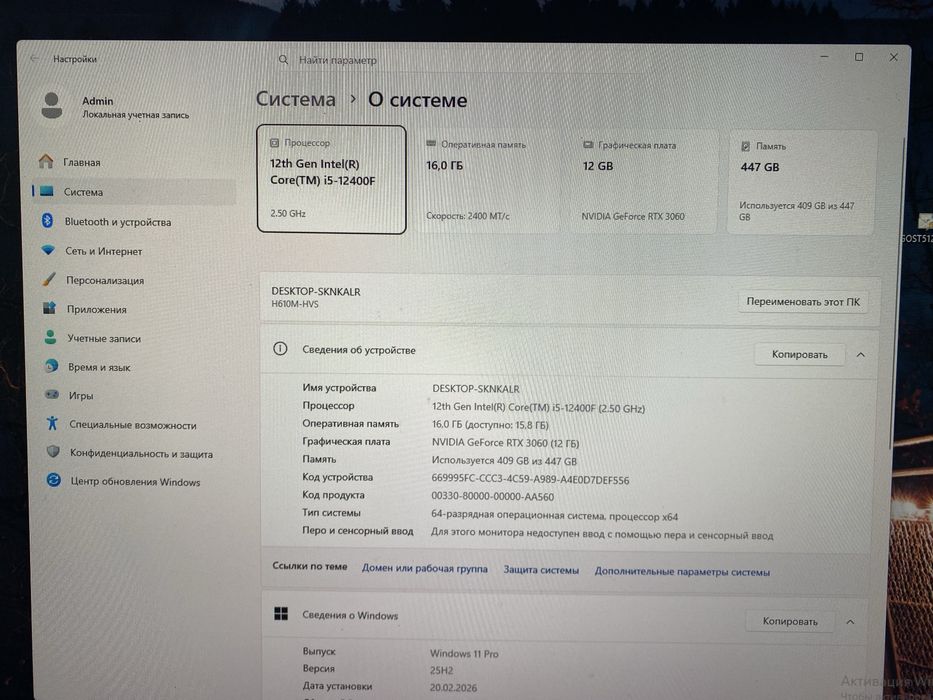Open the Главная settings page
The width and height of the screenshot is (933, 700).
click(x=134, y=162)
